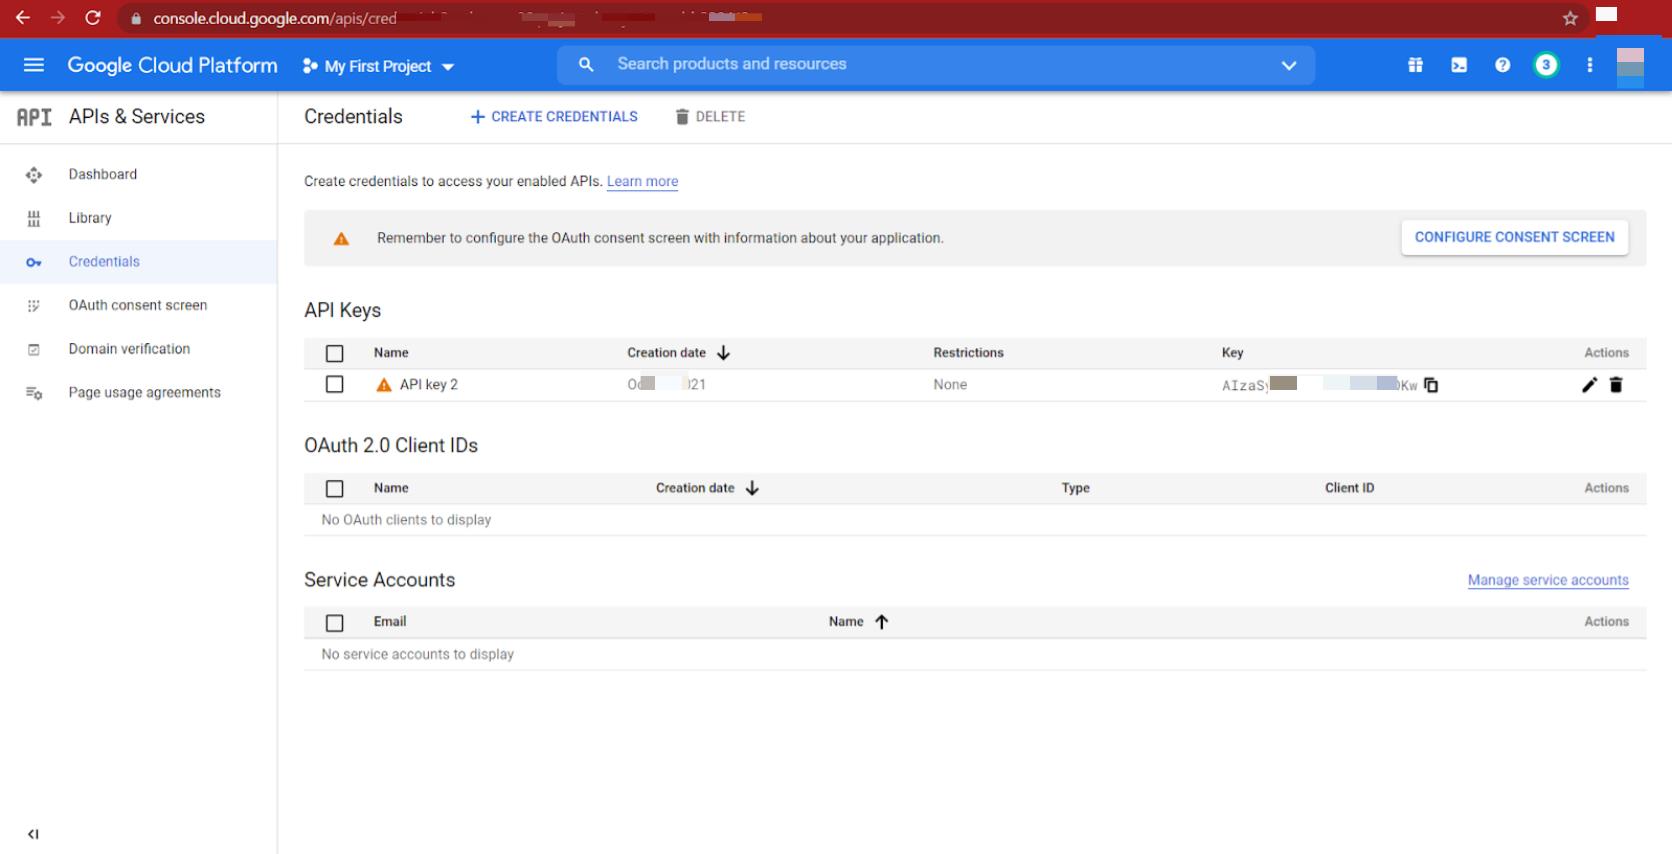Image resolution: width=1672 pixels, height=854 pixels.
Task: Open notifications badge showing 3
Action: [1546, 65]
